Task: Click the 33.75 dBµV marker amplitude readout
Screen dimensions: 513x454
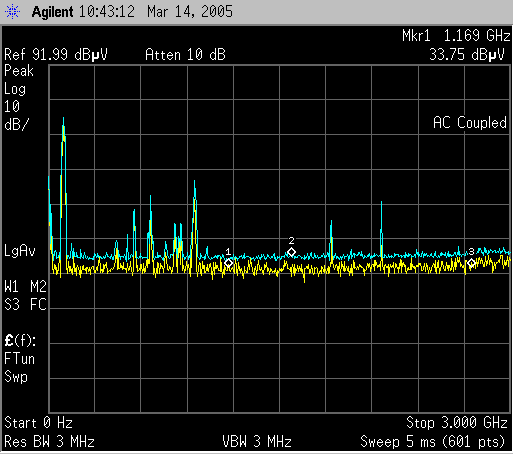Action: 467,55
